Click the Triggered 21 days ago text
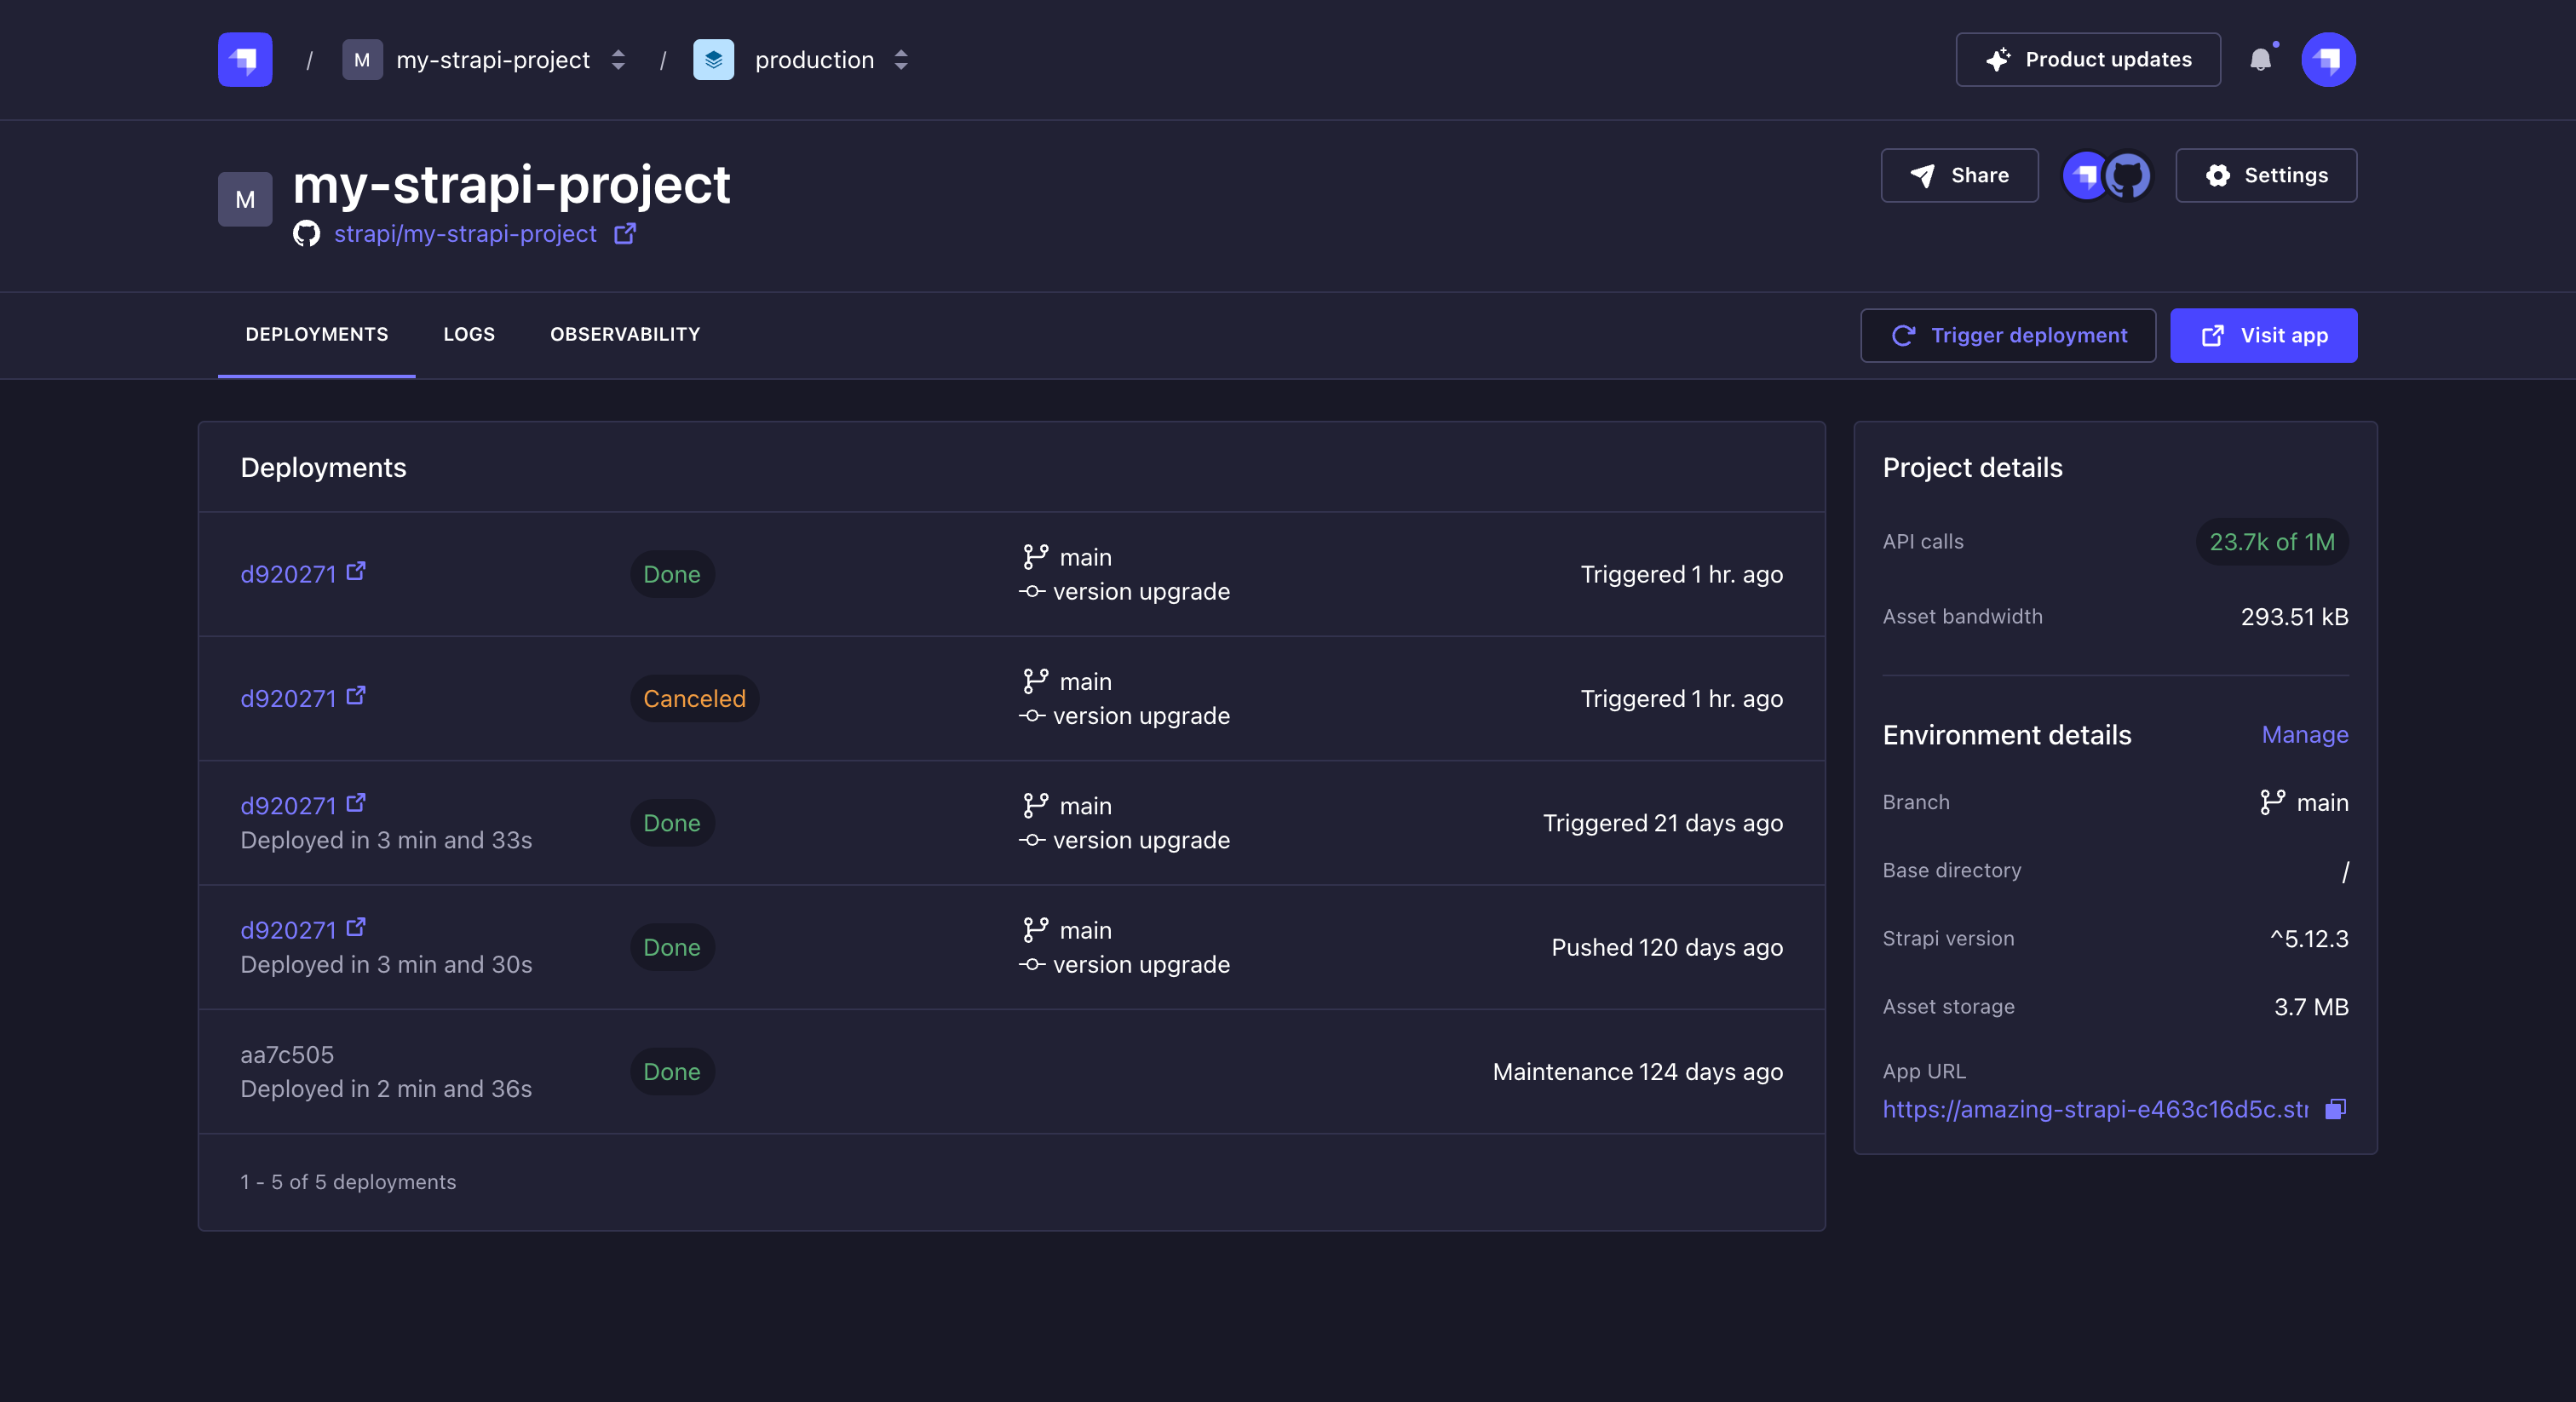 pyautogui.click(x=1663, y=823)
